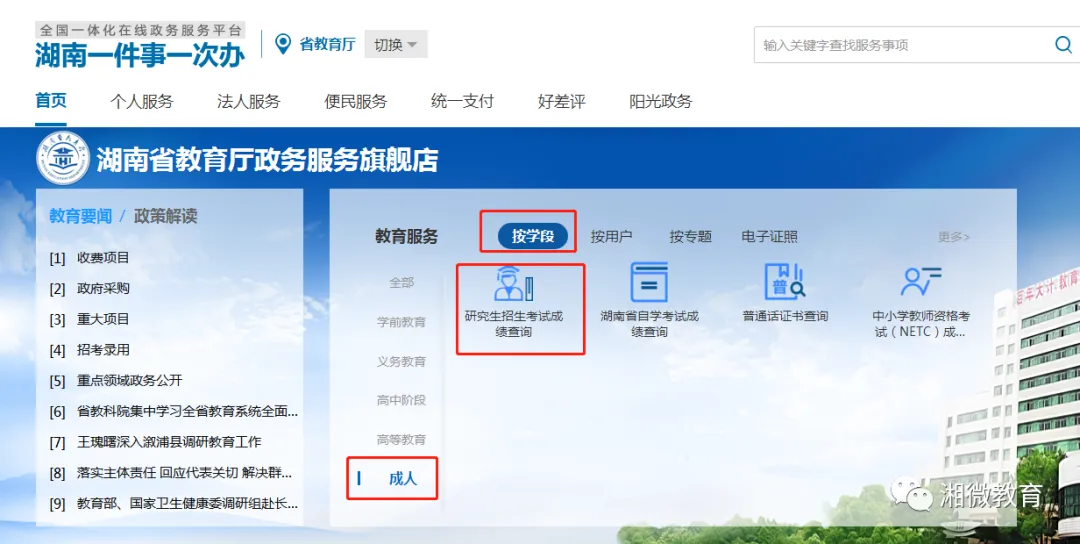Viewport: 1080px width, 544px height.
Task: Select 义务教育 in stage sidebar
Action: tap(402, 362)
